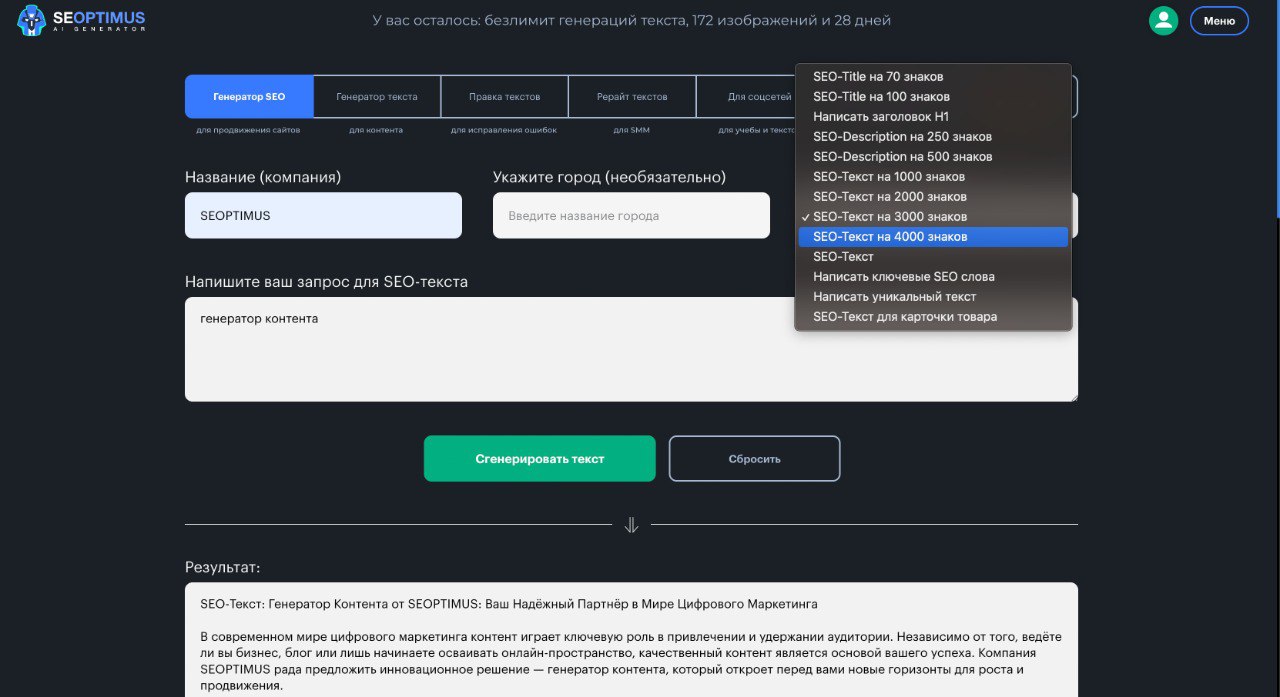
Task: Click the Напишите ваш запрос для SEO-текста label
Action: point(326,282)
